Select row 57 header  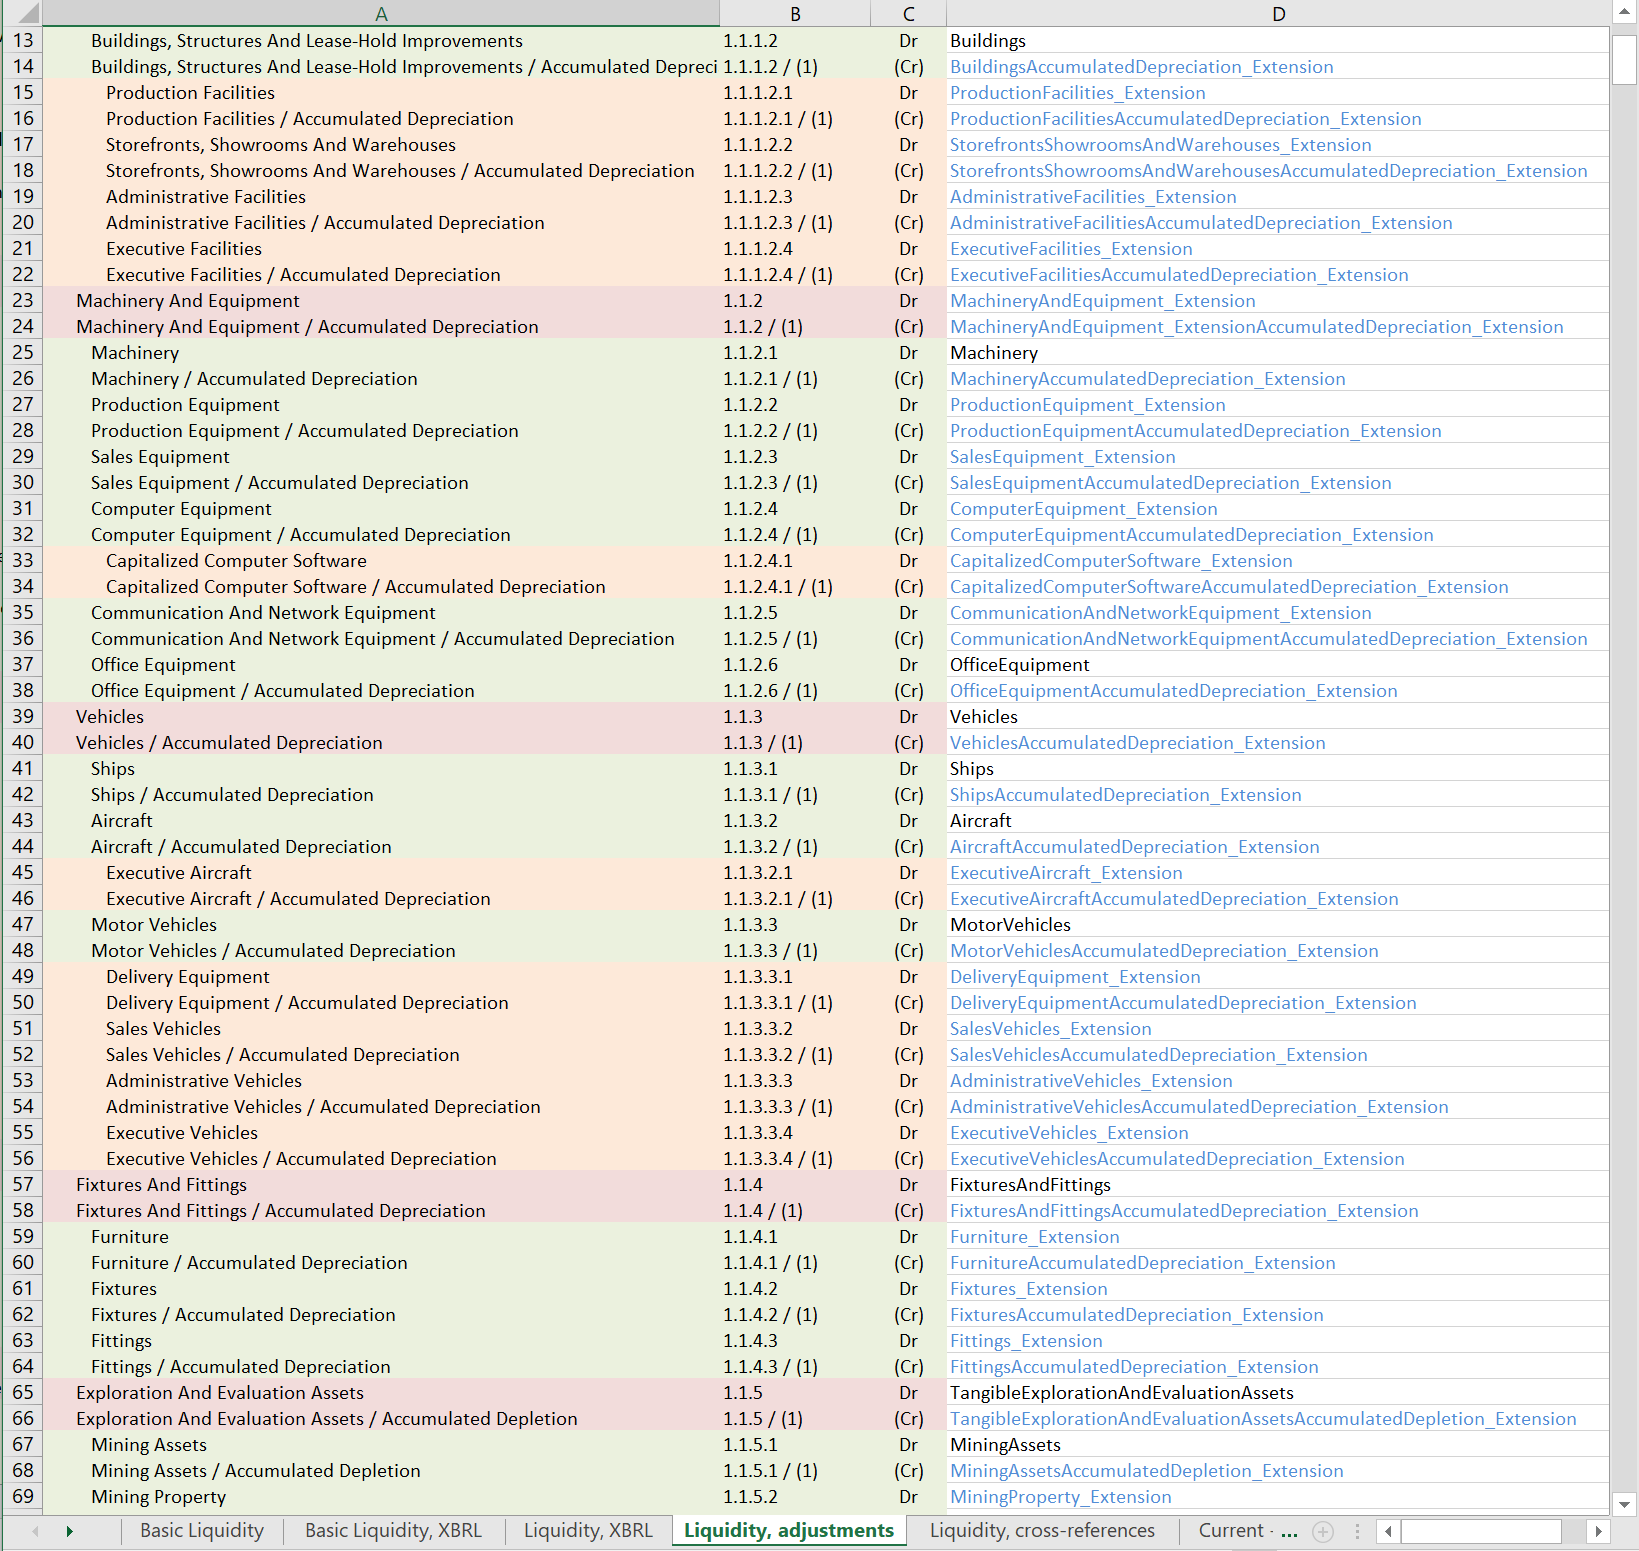(x=22, y=1184)
